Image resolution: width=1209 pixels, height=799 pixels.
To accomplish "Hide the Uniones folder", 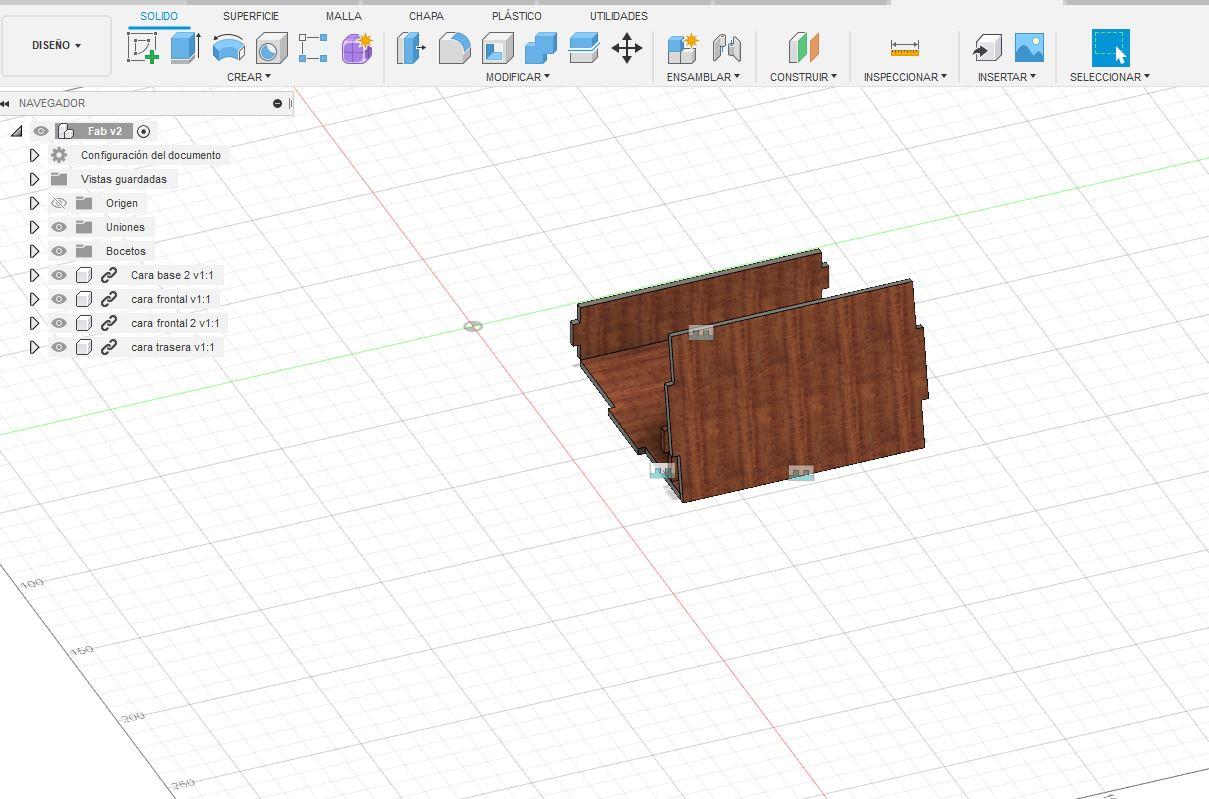I will [x=59, y=227].
